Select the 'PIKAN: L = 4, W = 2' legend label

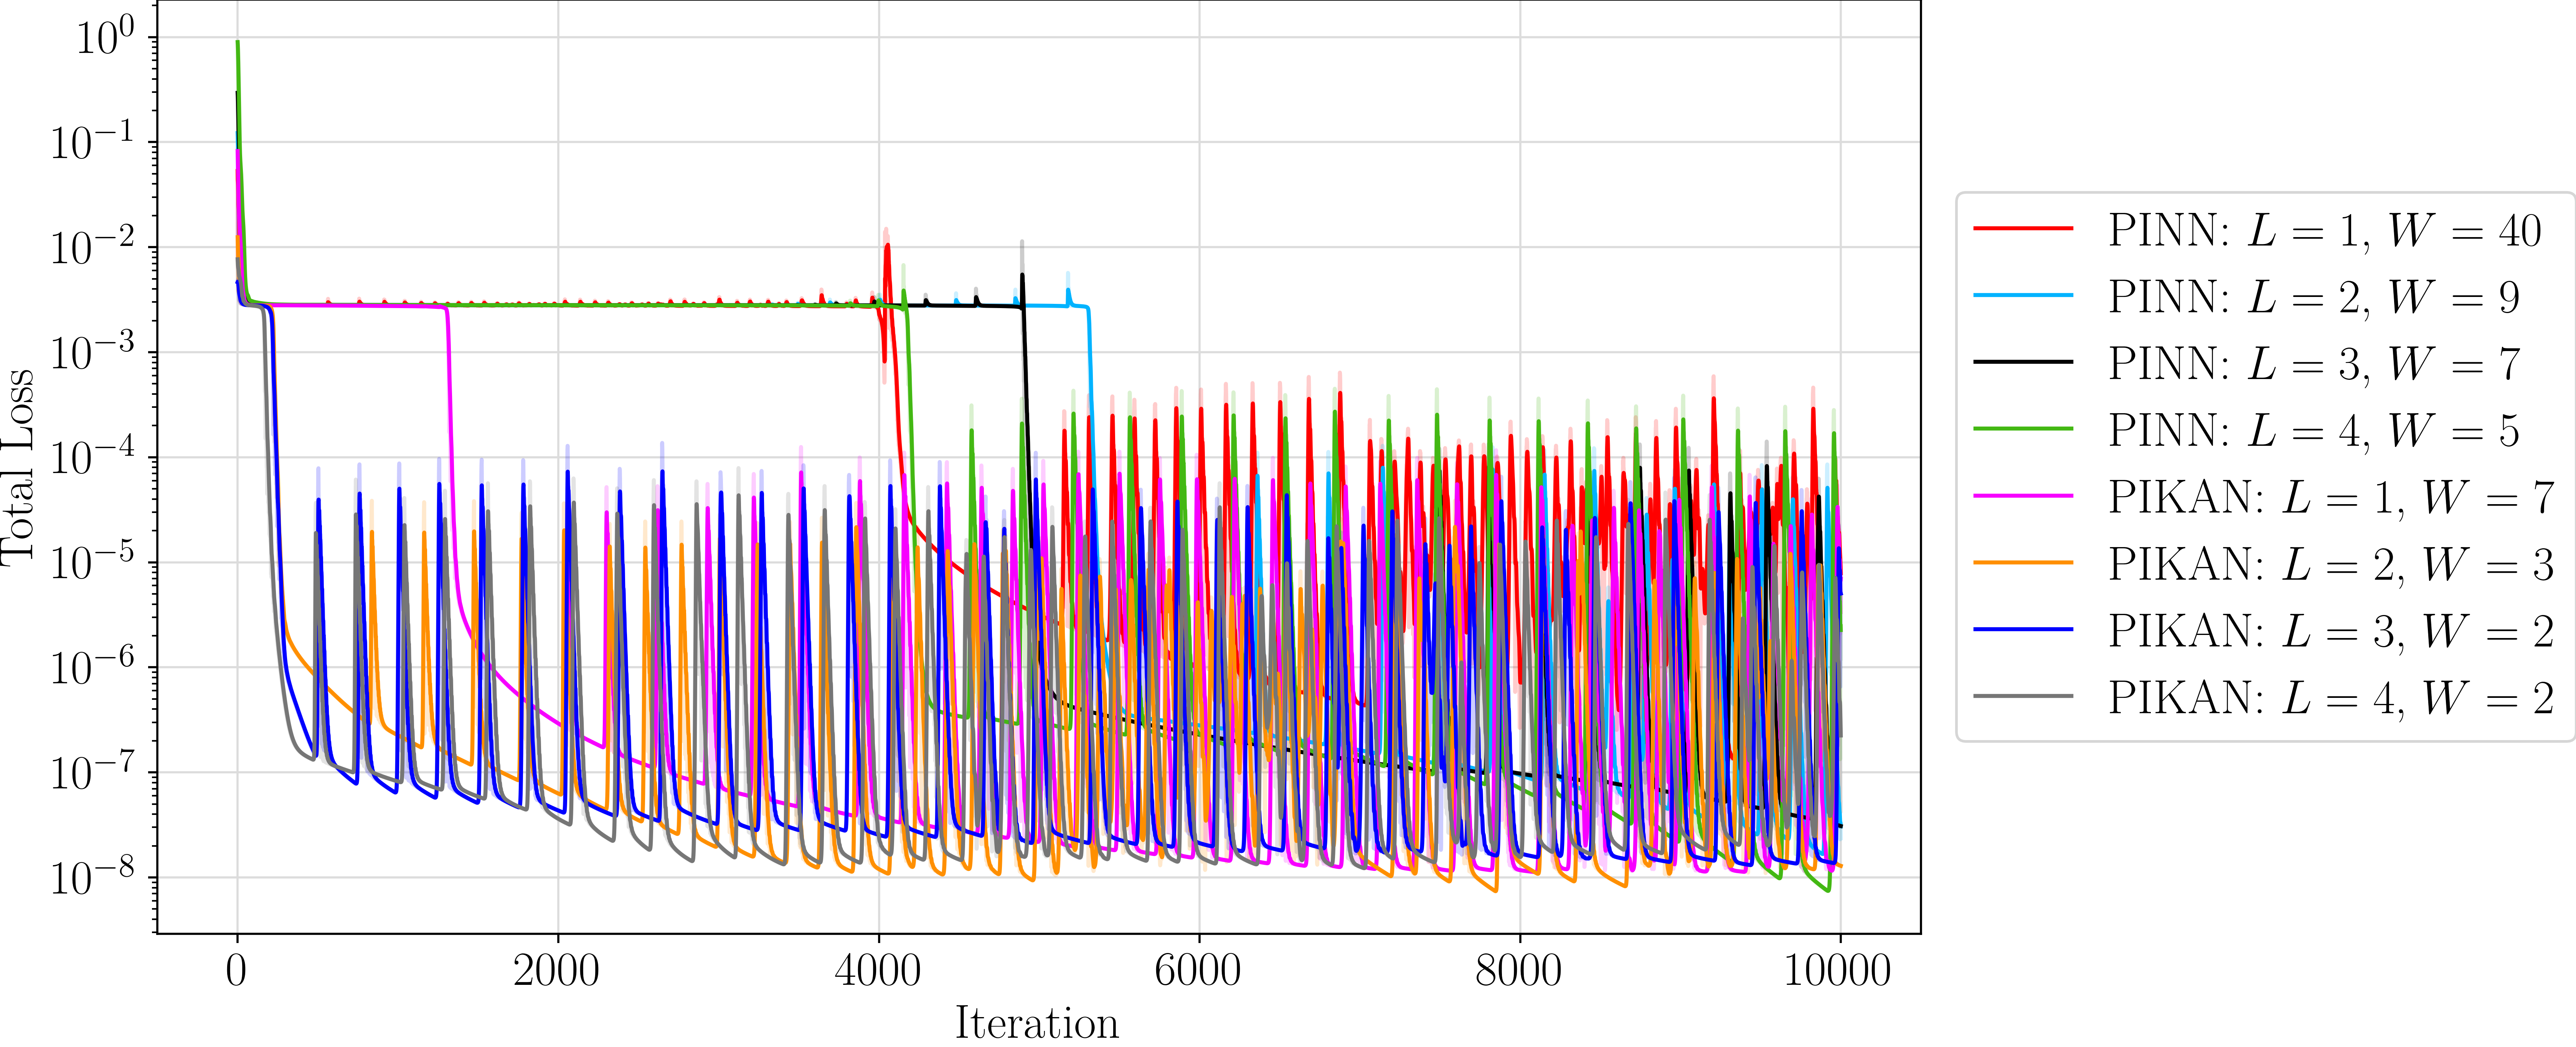[2331, 698]
